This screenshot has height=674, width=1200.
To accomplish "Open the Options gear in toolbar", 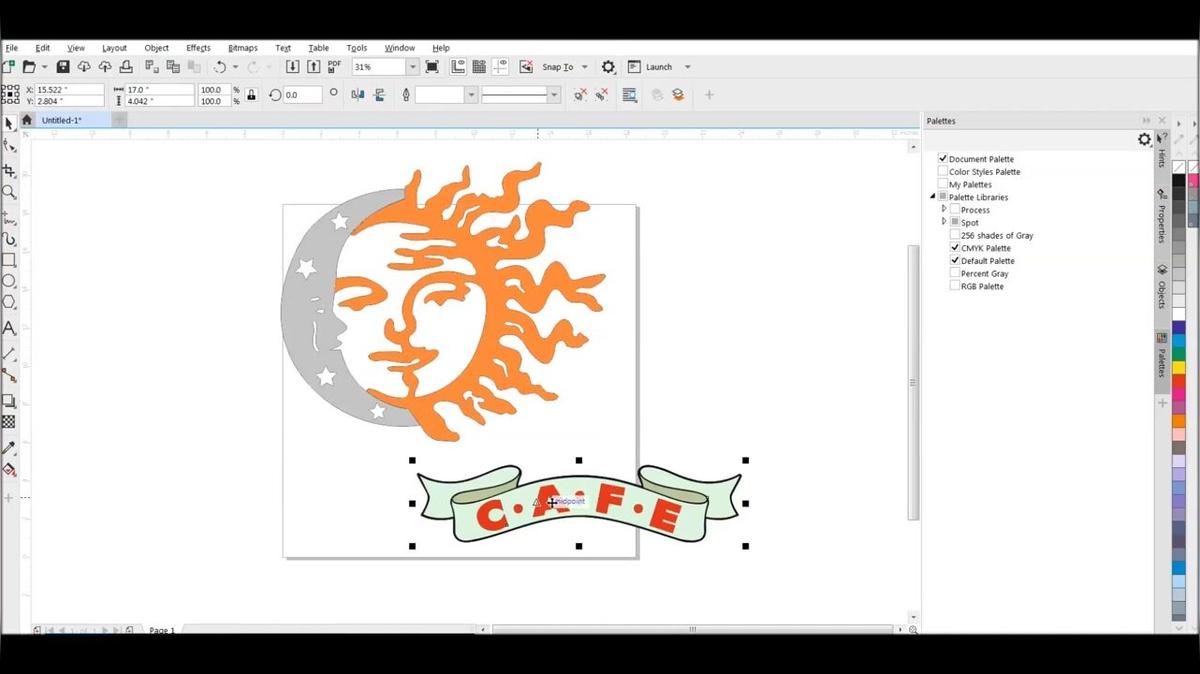I will [608, 67].
